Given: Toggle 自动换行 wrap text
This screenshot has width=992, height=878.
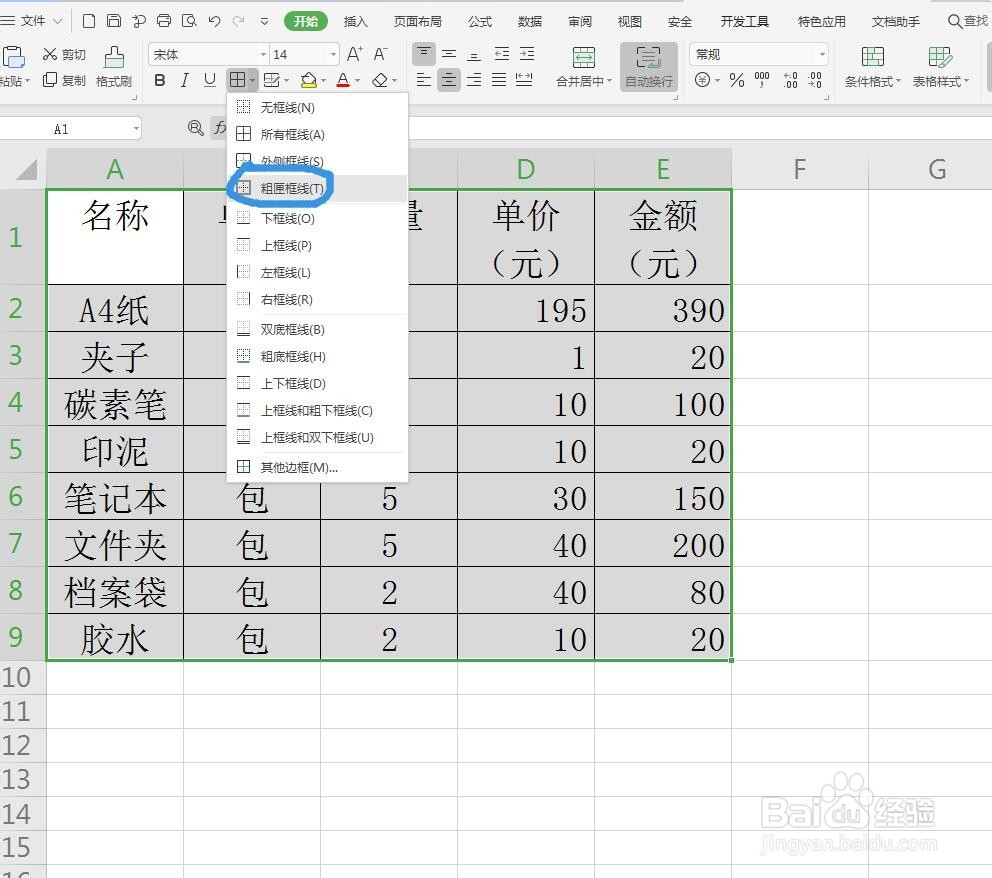Looking at the screenshot, I should click(649, 67).
